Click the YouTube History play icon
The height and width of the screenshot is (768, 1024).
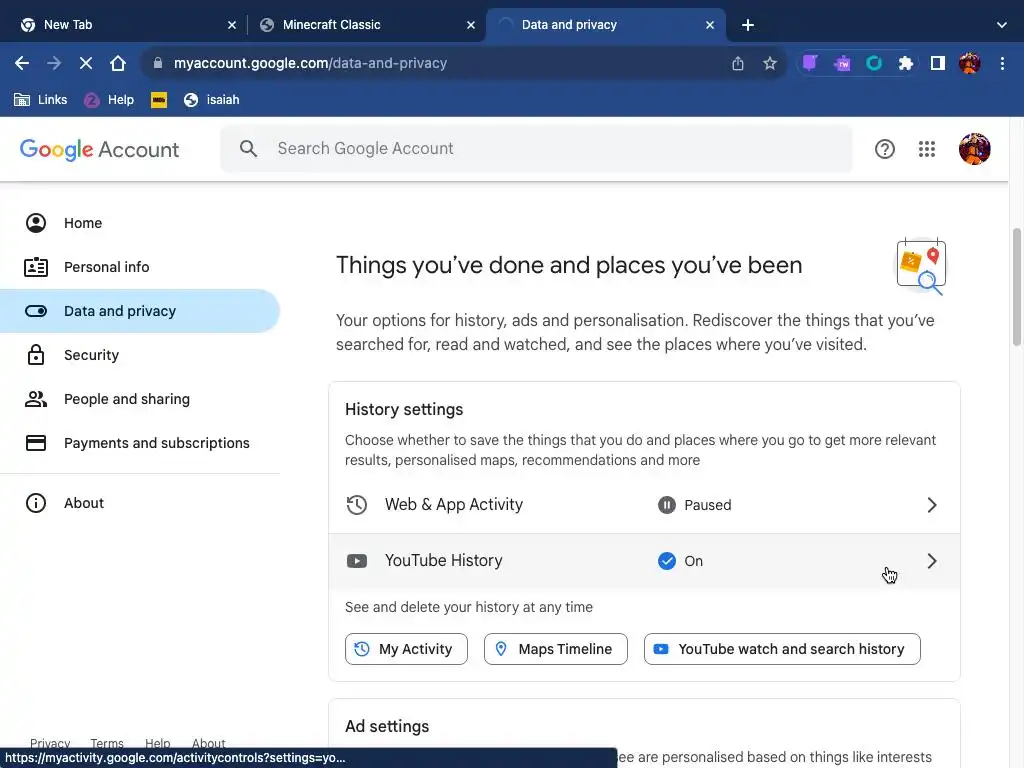(357, 561)
